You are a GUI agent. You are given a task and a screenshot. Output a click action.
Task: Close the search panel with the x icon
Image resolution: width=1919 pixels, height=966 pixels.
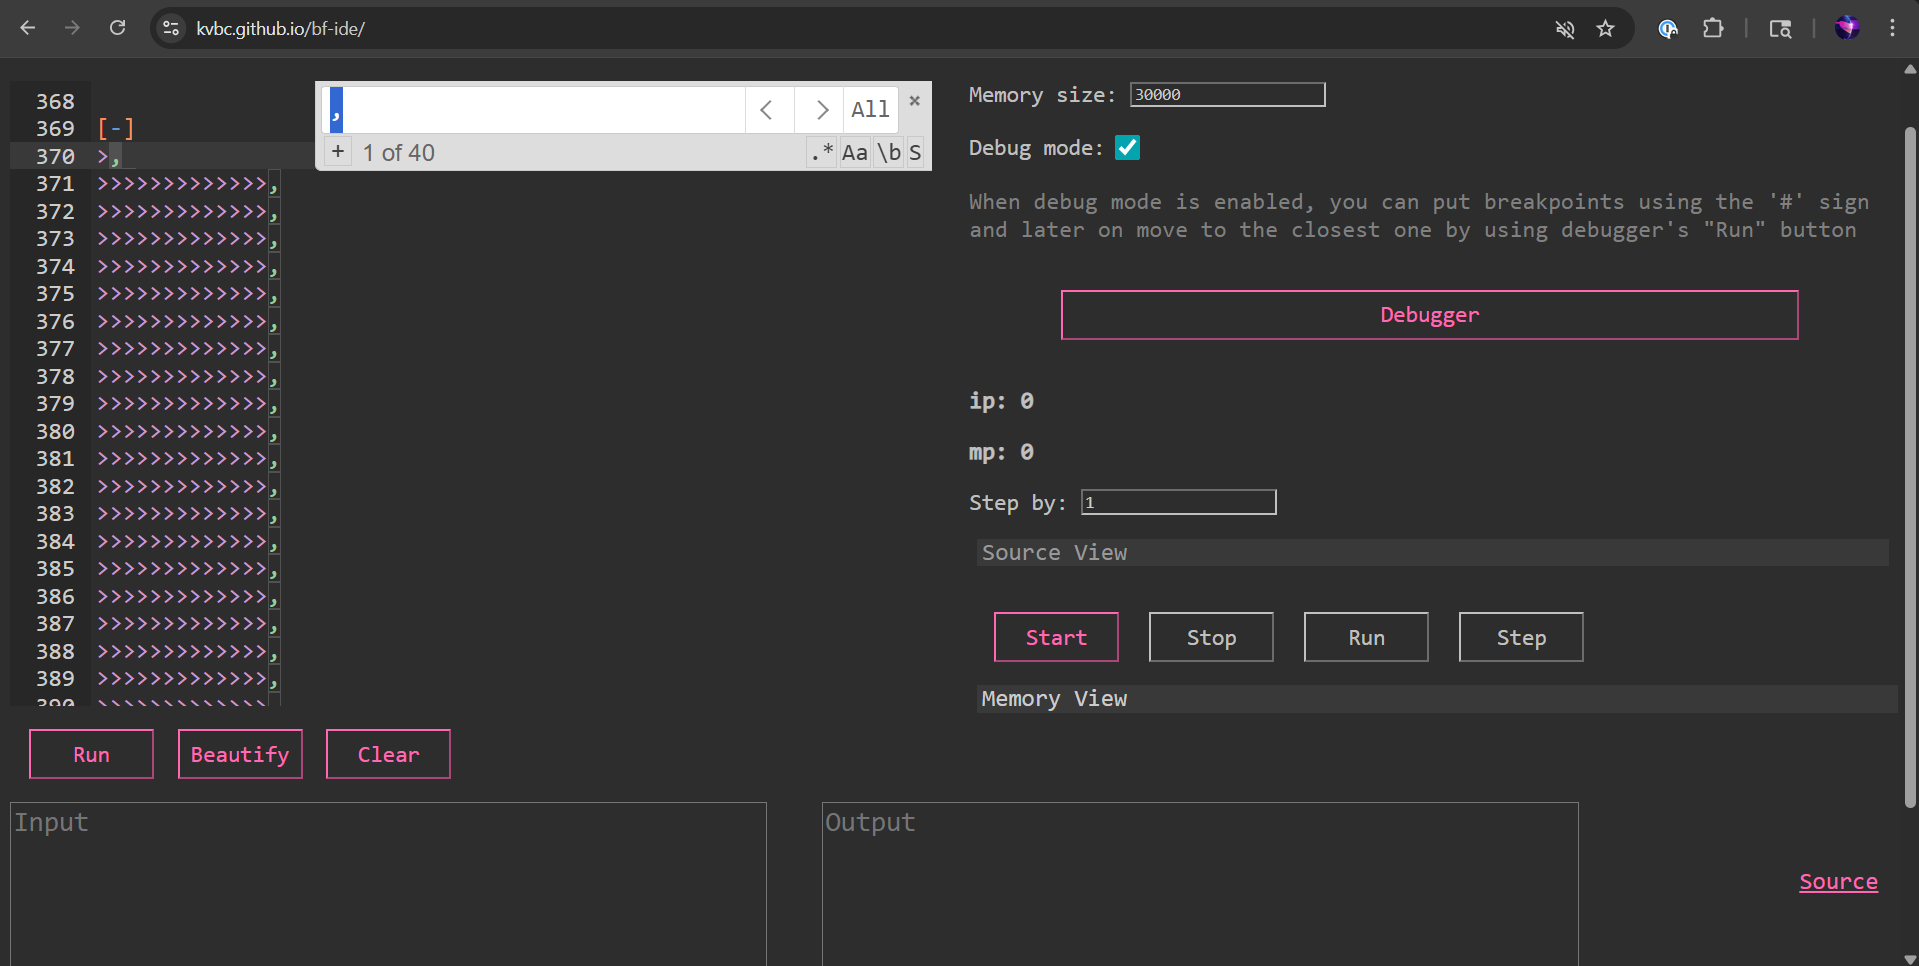click(x=914, y=100)
